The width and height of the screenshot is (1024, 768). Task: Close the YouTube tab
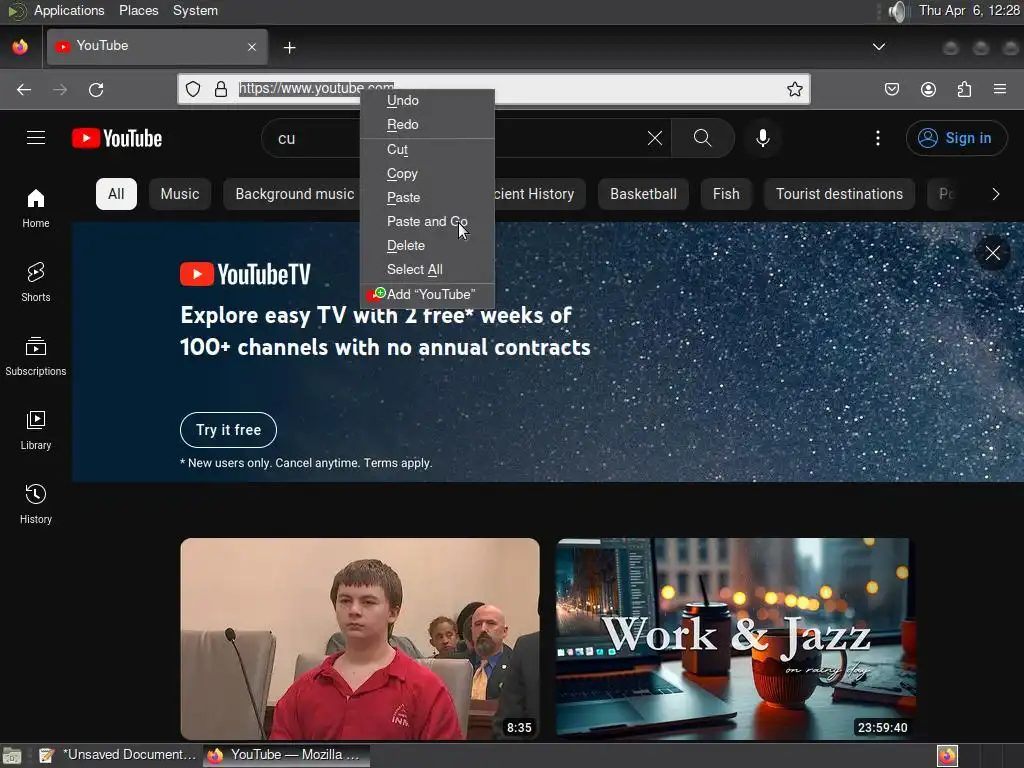(252, 47)
